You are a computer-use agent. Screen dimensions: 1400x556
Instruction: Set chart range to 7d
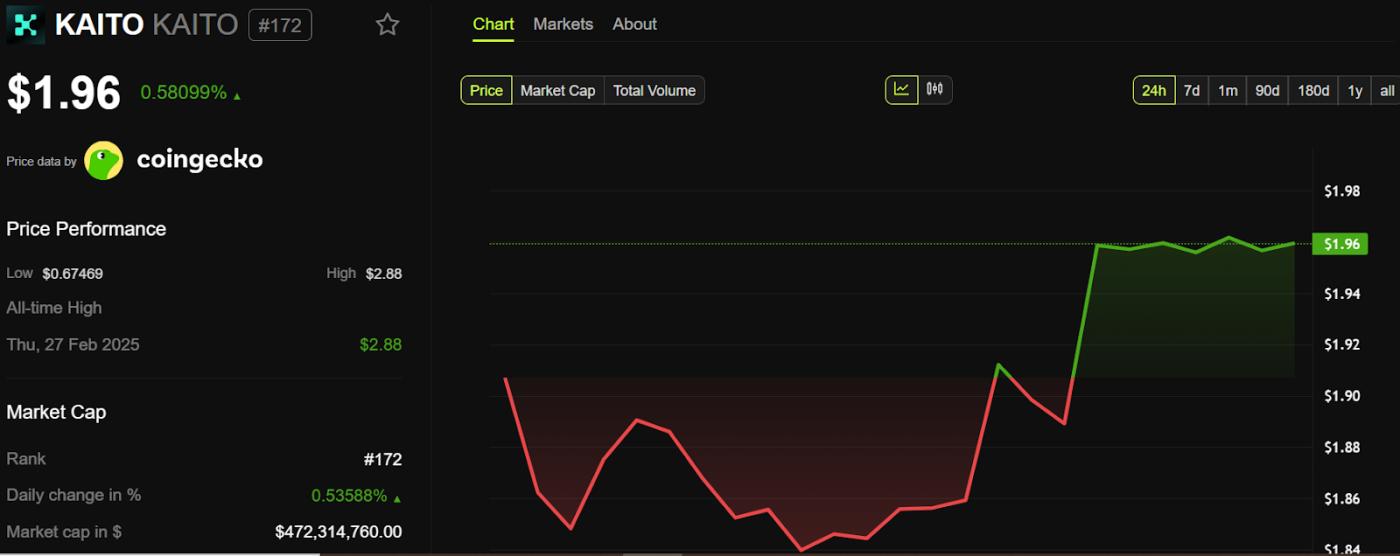pyautogui.click(x=1192, y=90)
